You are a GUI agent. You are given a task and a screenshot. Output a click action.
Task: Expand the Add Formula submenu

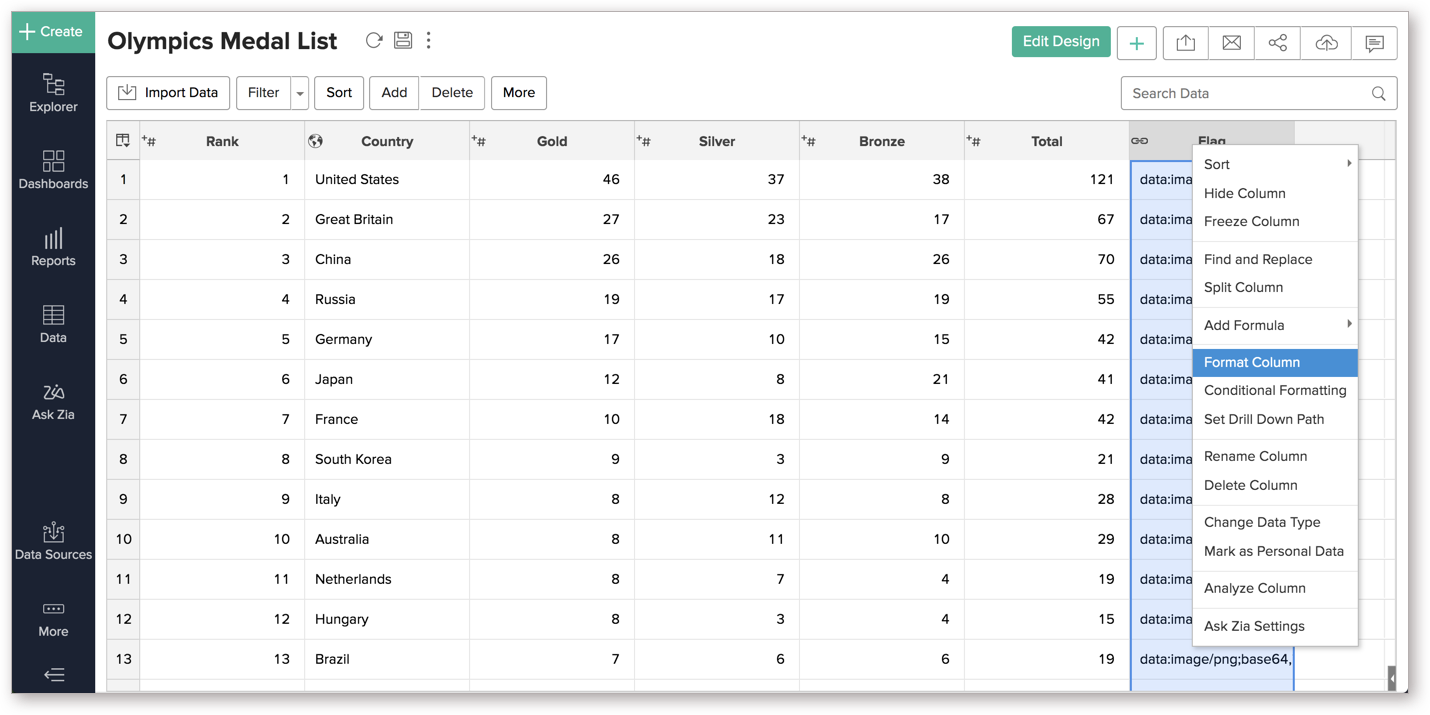point(1274,325)
